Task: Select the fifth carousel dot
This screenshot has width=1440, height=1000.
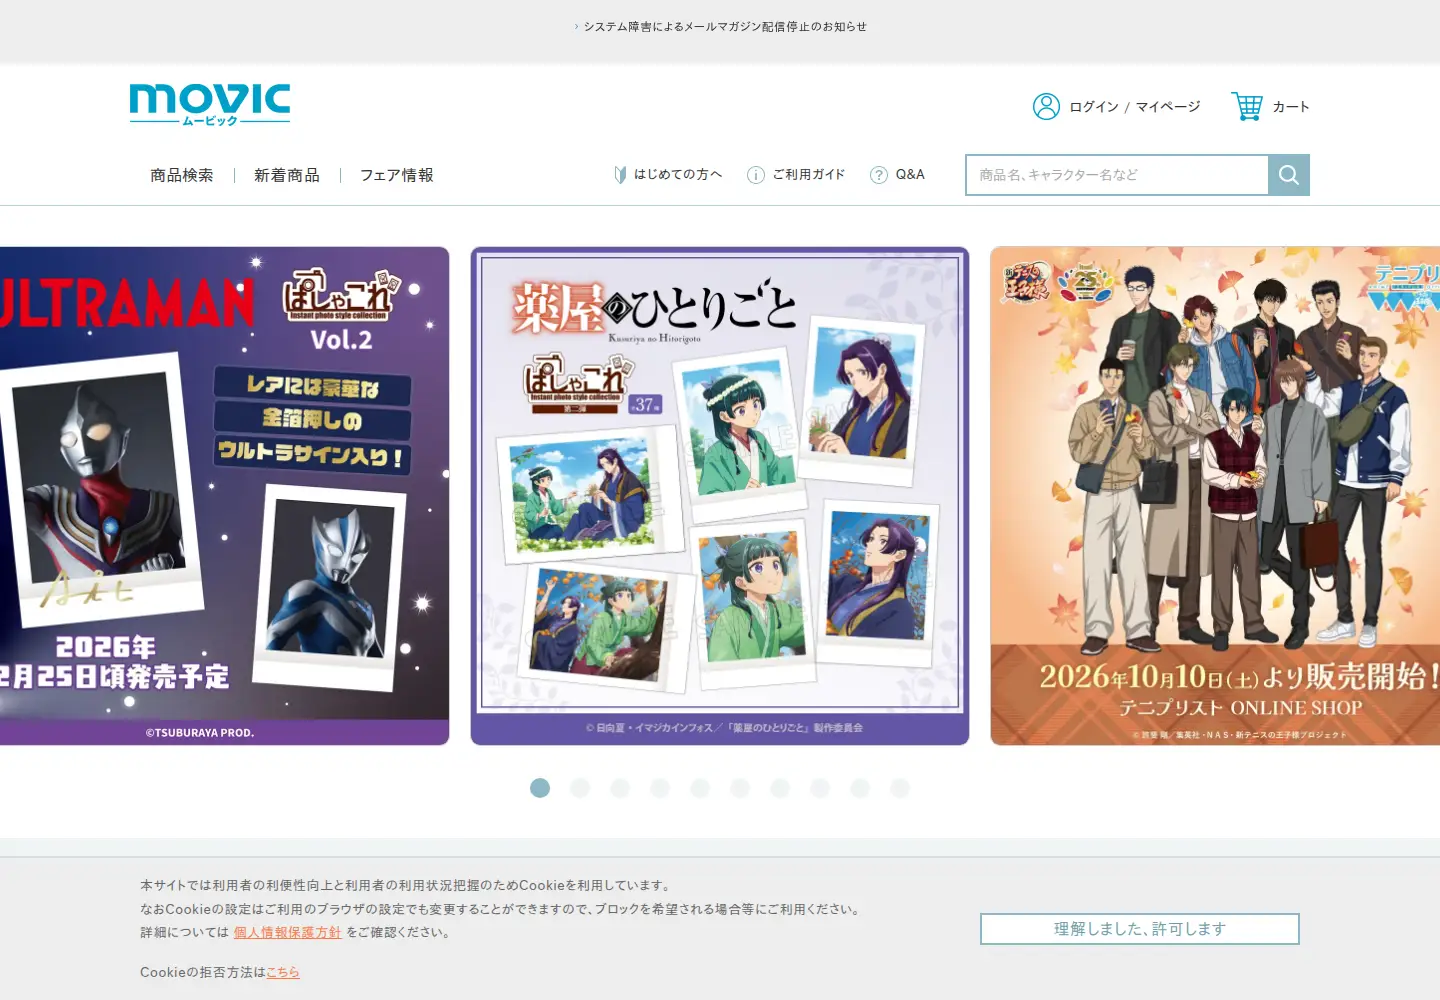Action: [700, 788]
